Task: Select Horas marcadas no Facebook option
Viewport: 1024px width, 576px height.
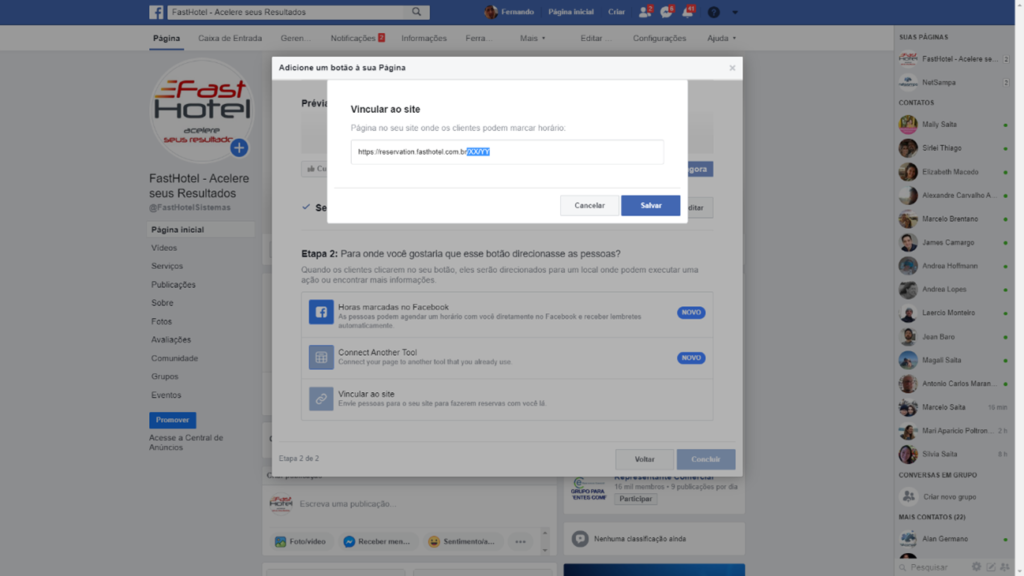Action: coord(507,315)
